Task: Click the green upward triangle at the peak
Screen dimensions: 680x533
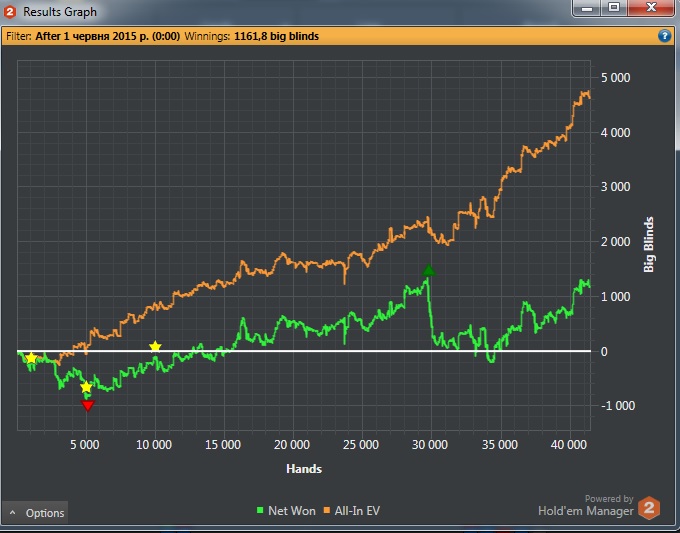Action: 429,270
